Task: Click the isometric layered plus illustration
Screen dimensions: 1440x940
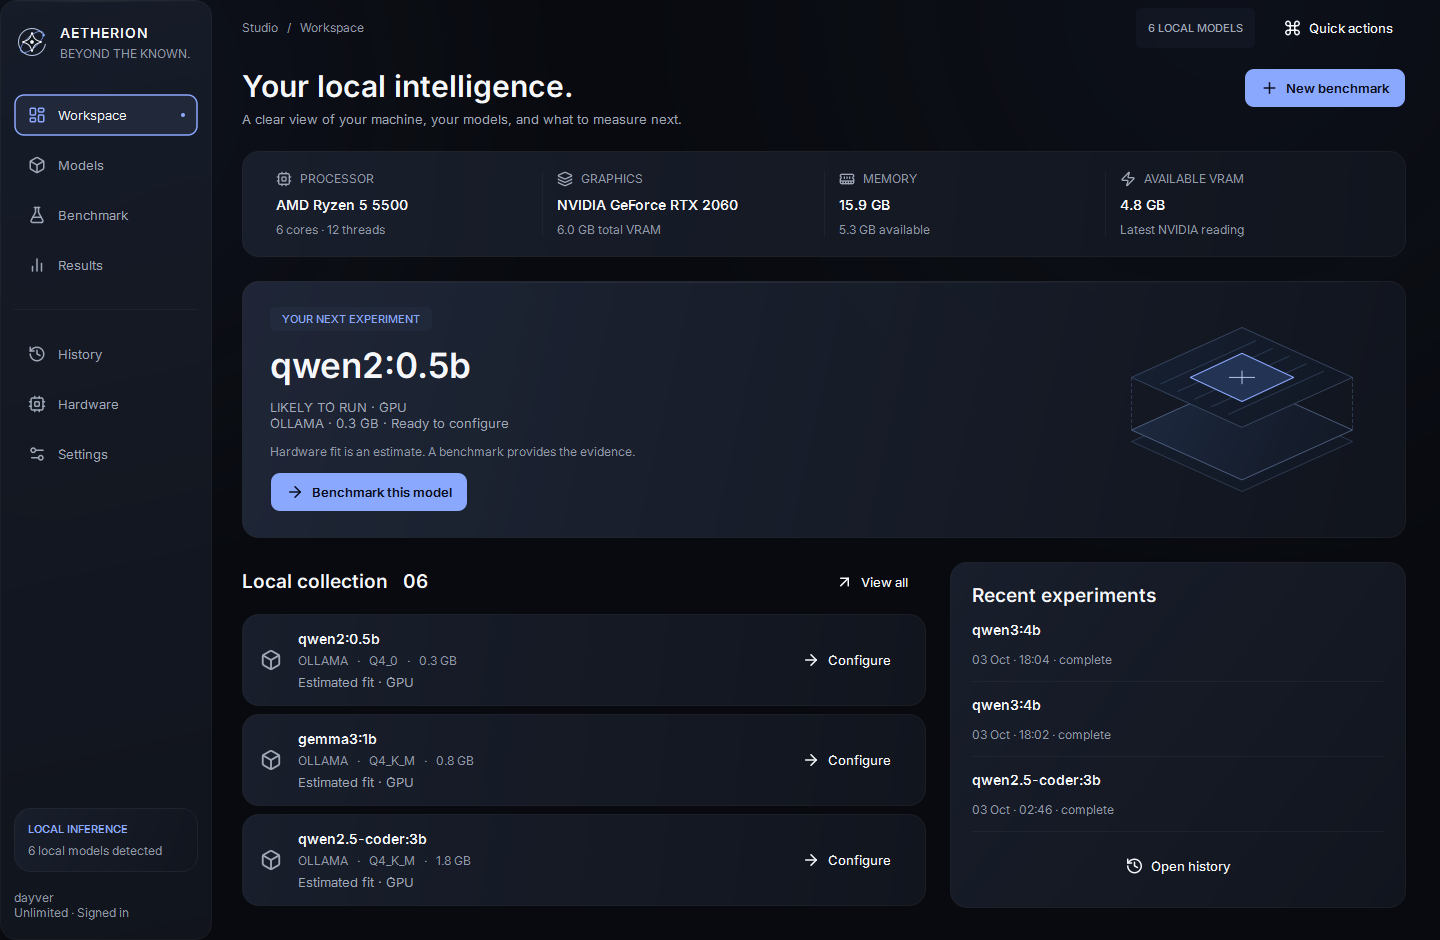Action: (1242, 409)
